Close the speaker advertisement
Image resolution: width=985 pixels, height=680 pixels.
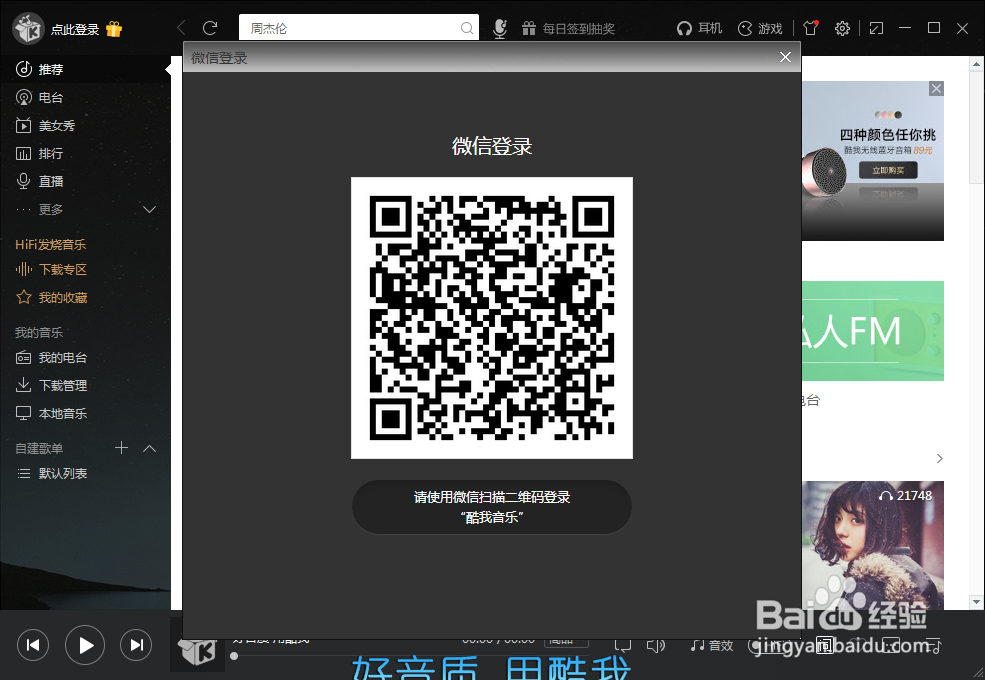tap(936, 89)
